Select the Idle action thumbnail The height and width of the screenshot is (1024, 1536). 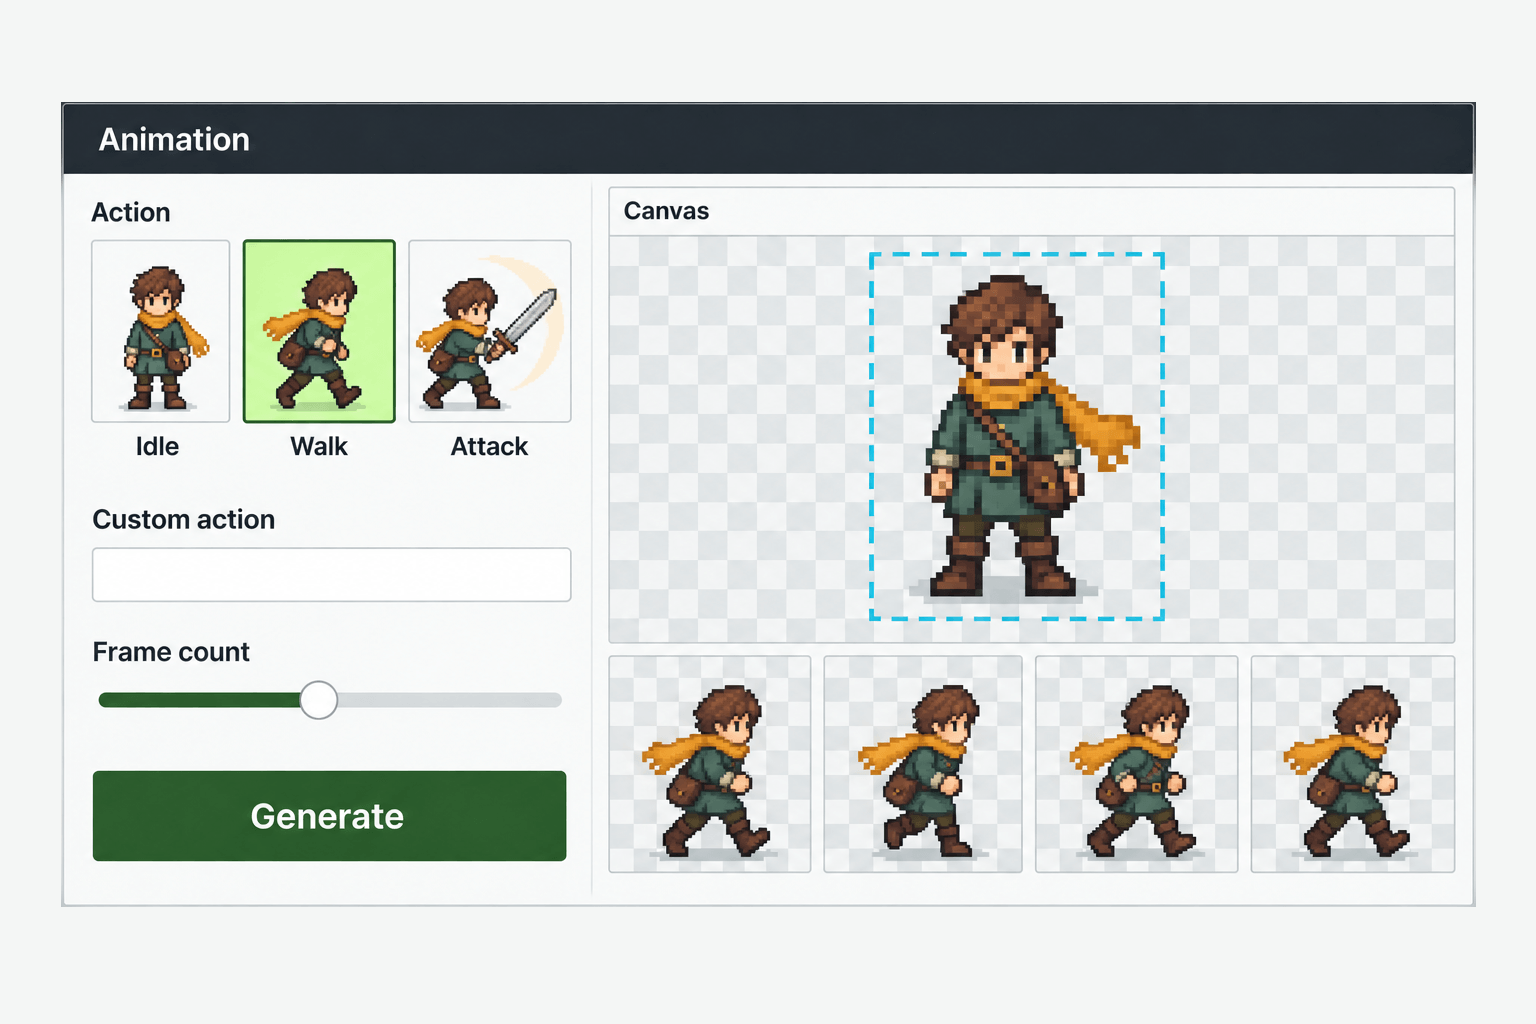(160, 331)
